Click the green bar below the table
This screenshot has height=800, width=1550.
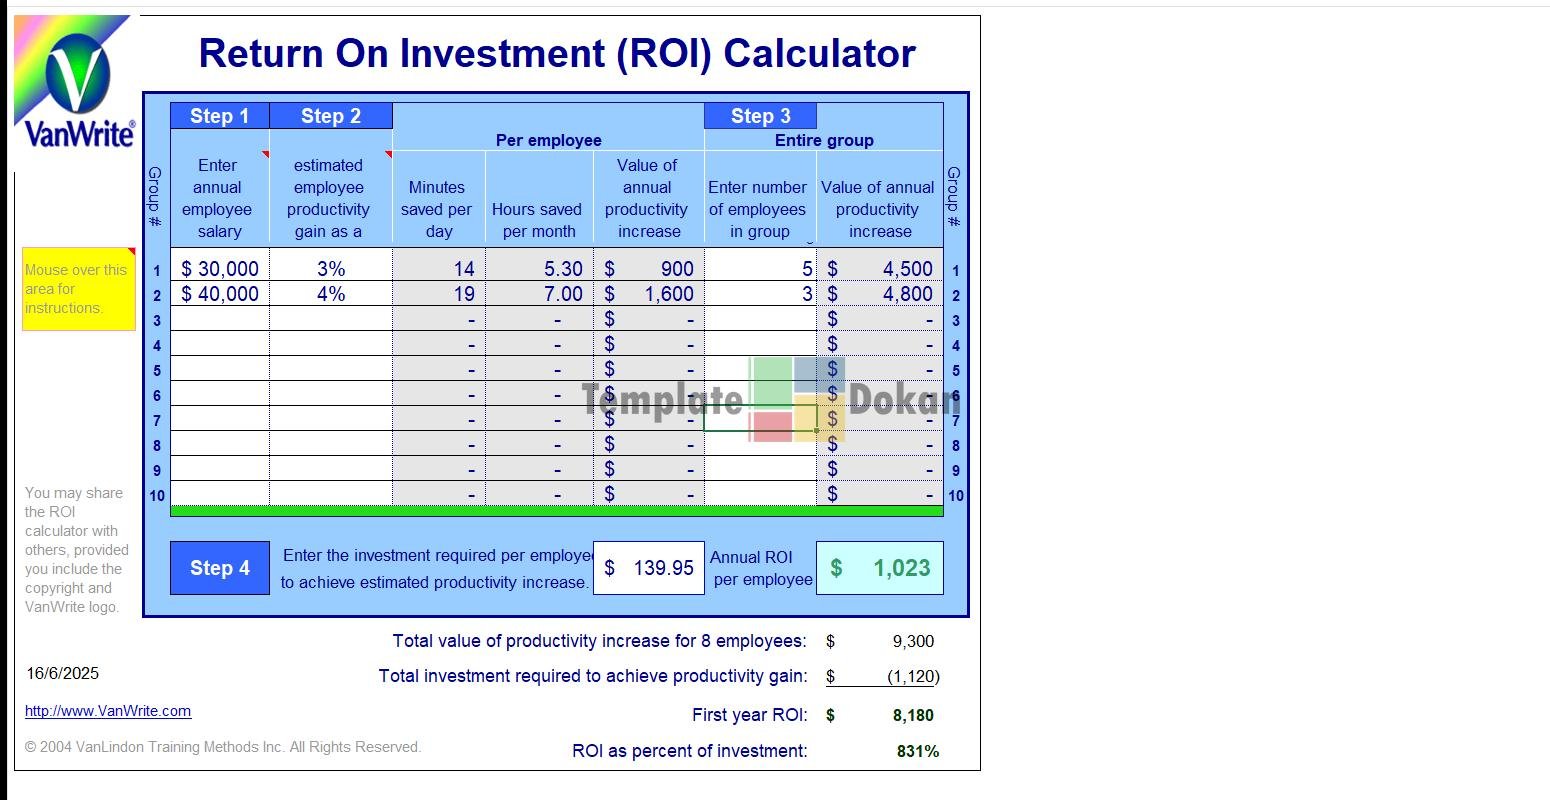click(556, 511)
